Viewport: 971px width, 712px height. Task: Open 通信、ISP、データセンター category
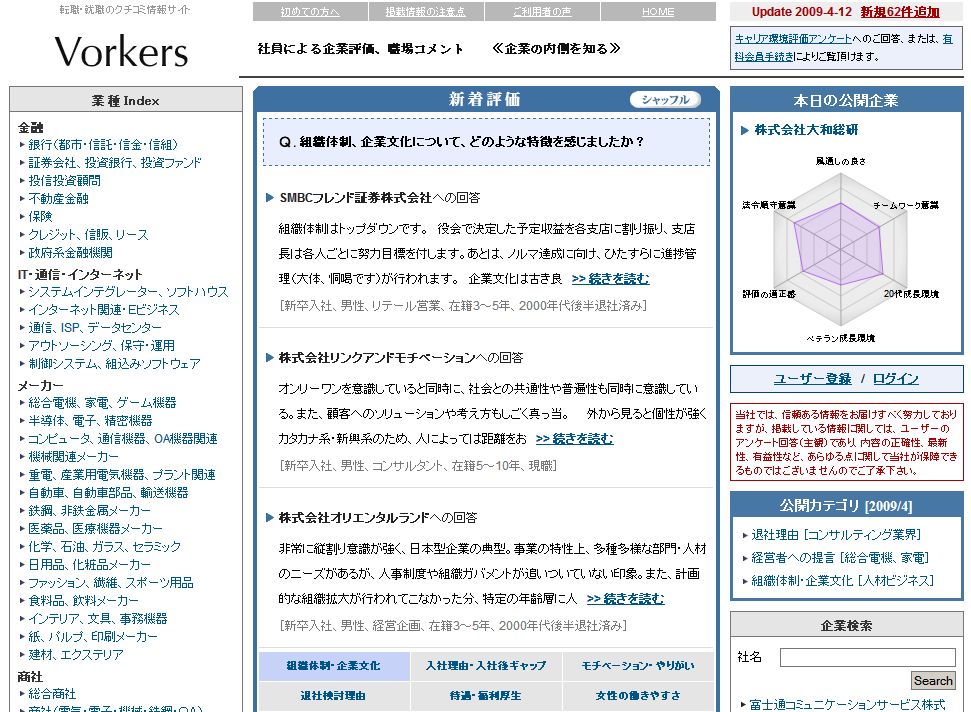tap(95, 328)
